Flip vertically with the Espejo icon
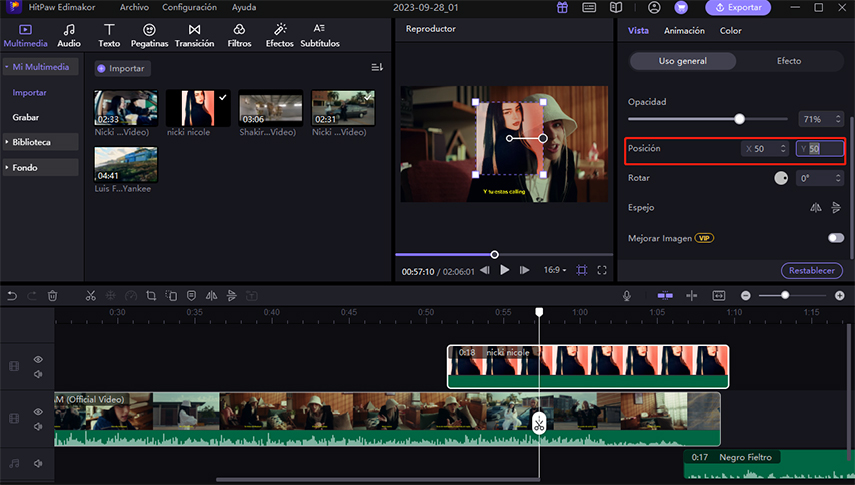The image size is (855, 485). click(836, 207)
